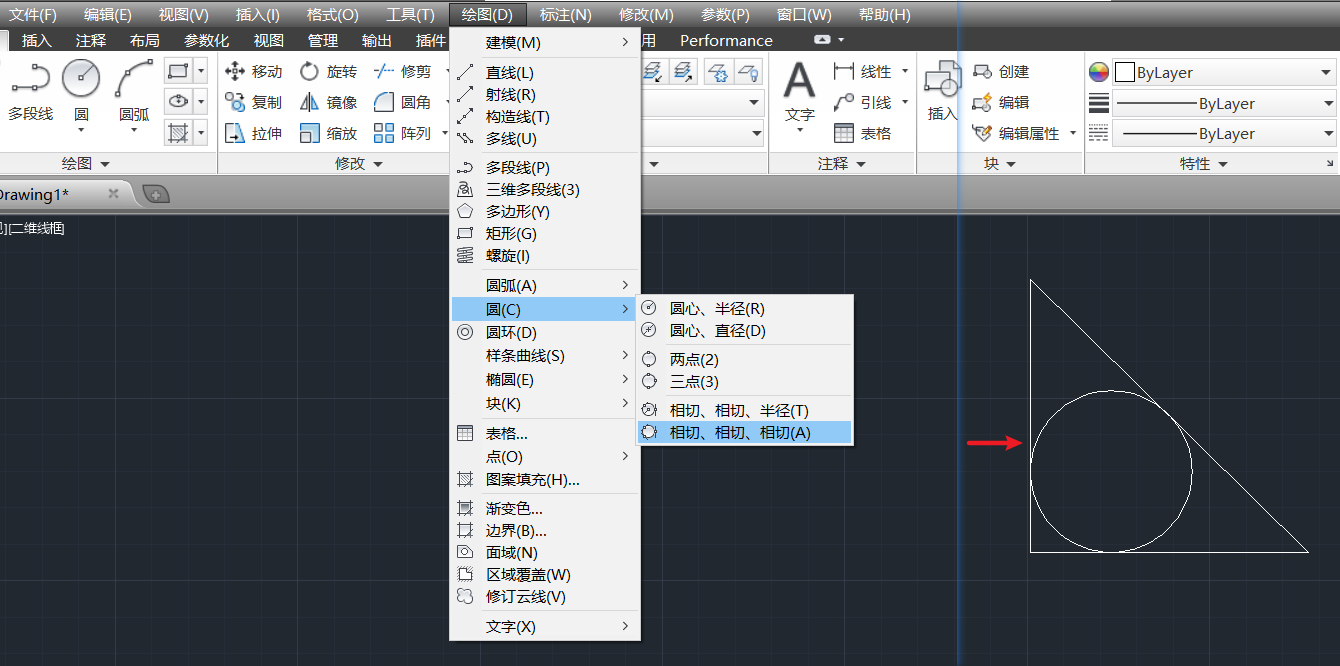Open the ByLayer color dropdown
This screenshot has height=666, width=1340.
[x=1225, y=73]
